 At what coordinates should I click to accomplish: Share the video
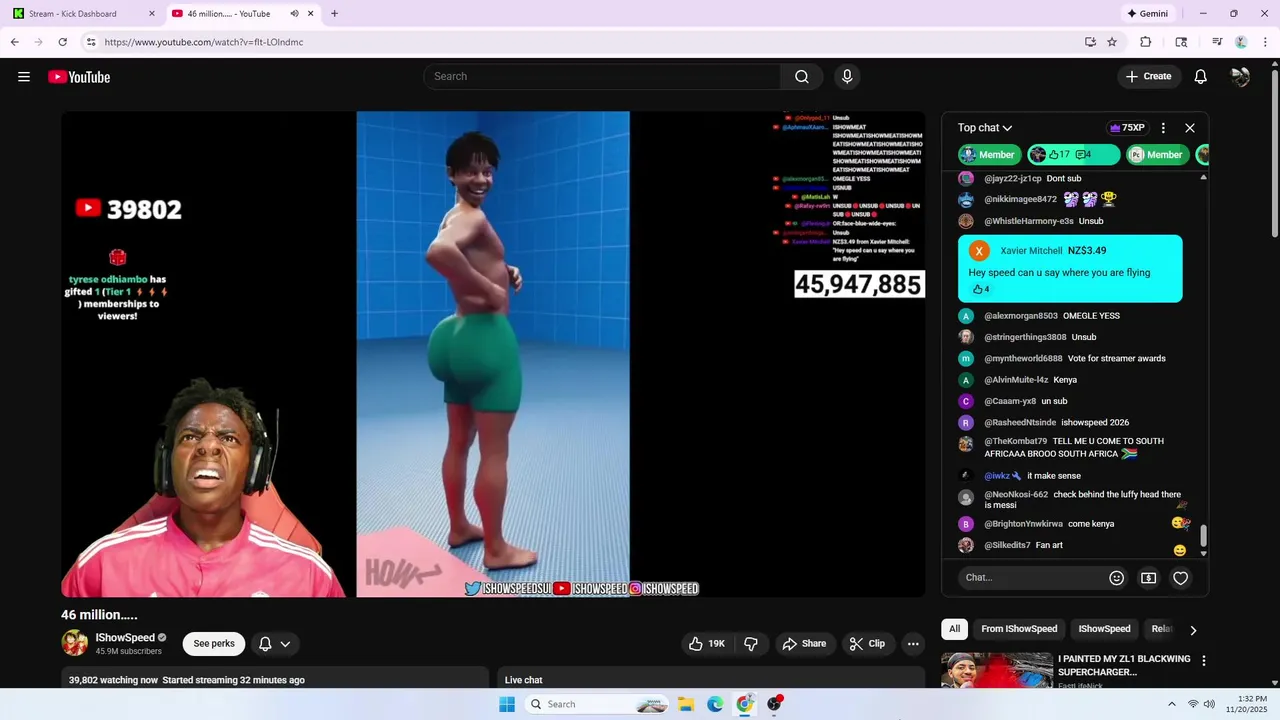tap(804, 644)
